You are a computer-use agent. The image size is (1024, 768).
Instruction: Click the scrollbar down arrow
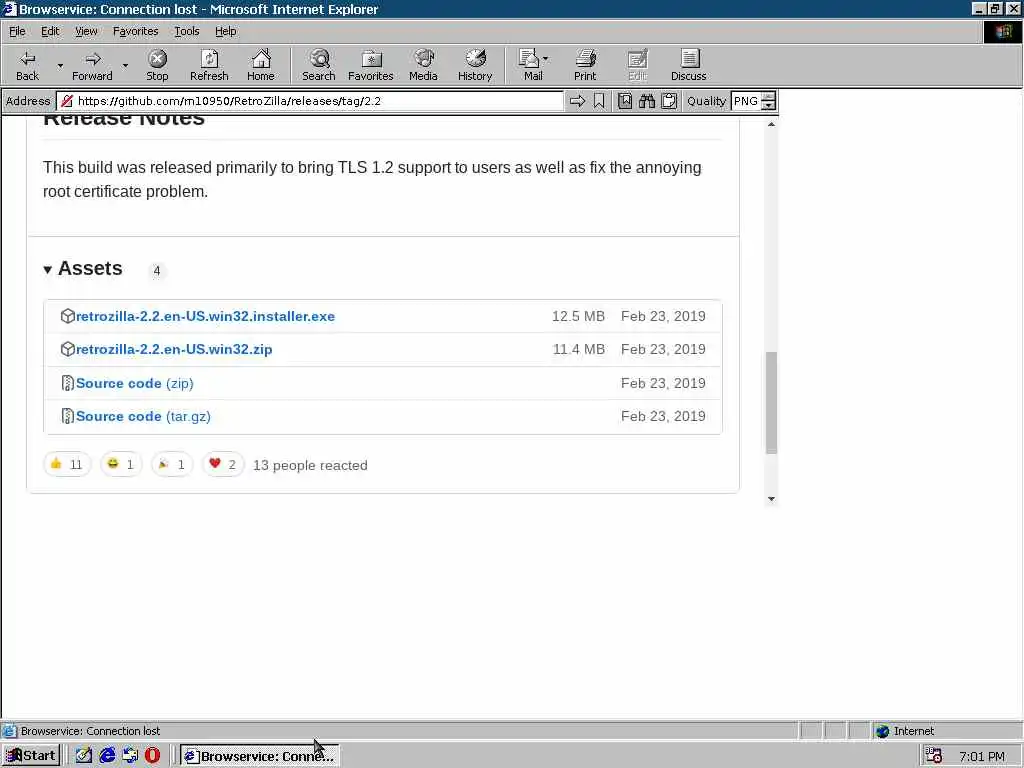pyautogui.click(x=771, y=499)
